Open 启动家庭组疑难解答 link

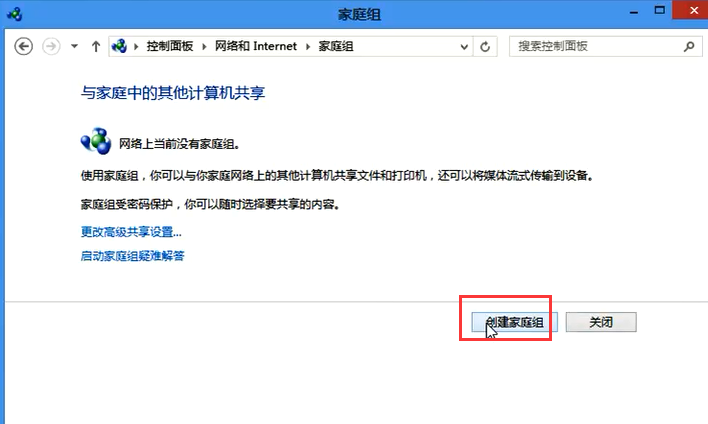(x=132, y=256)
